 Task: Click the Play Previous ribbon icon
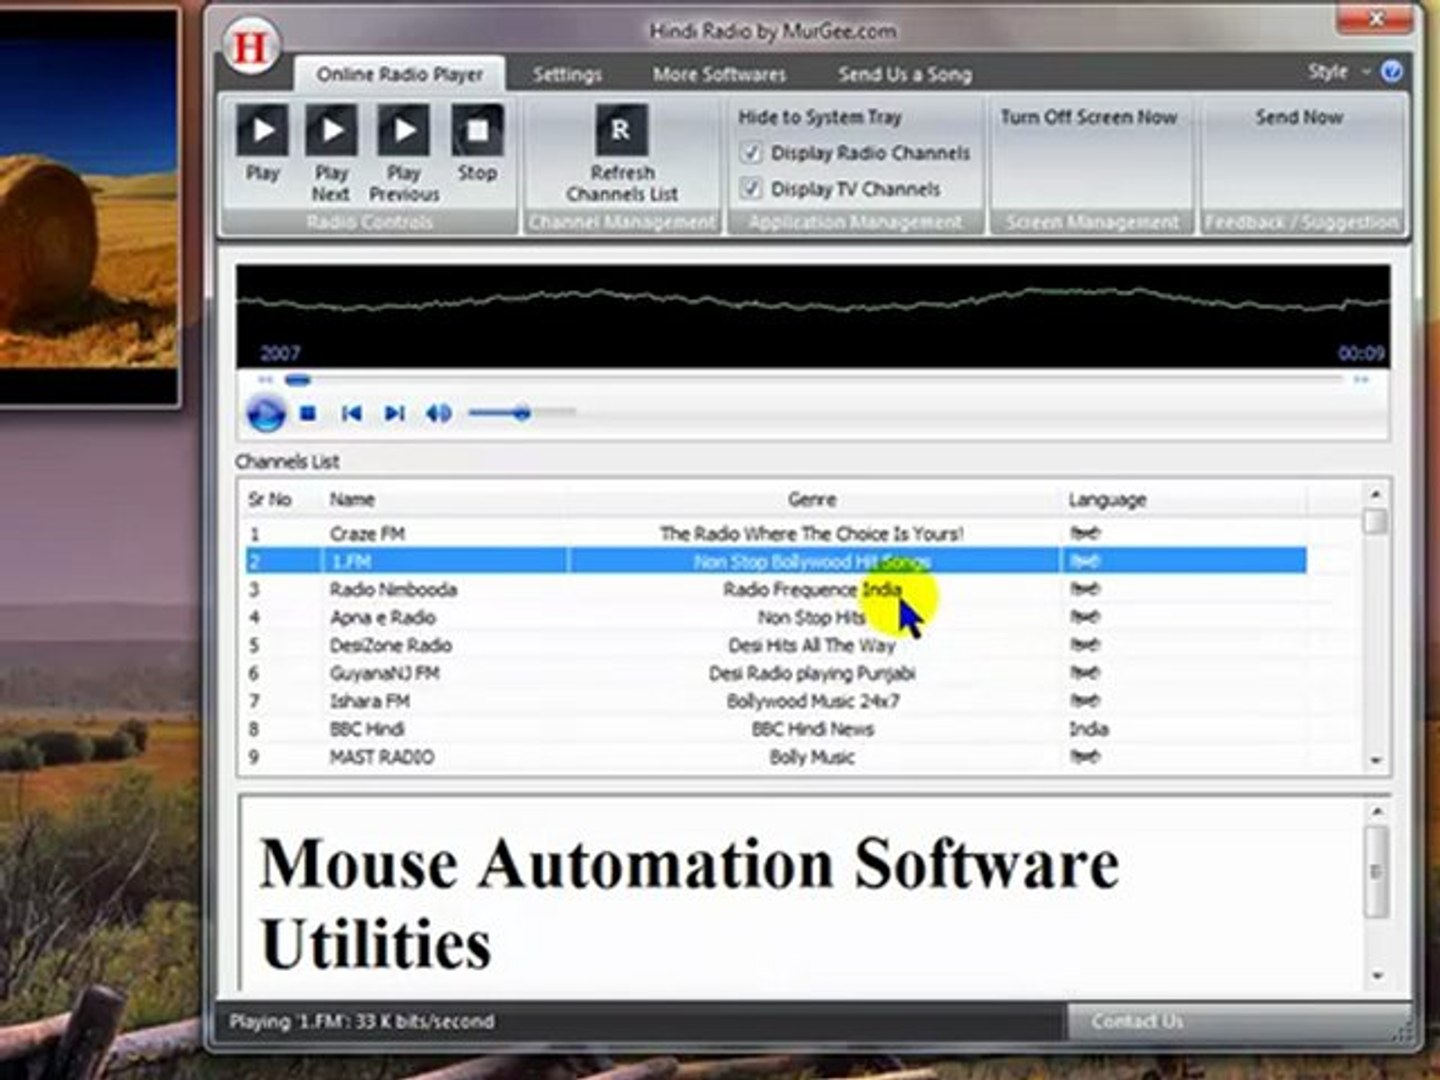tap(404, 130)
